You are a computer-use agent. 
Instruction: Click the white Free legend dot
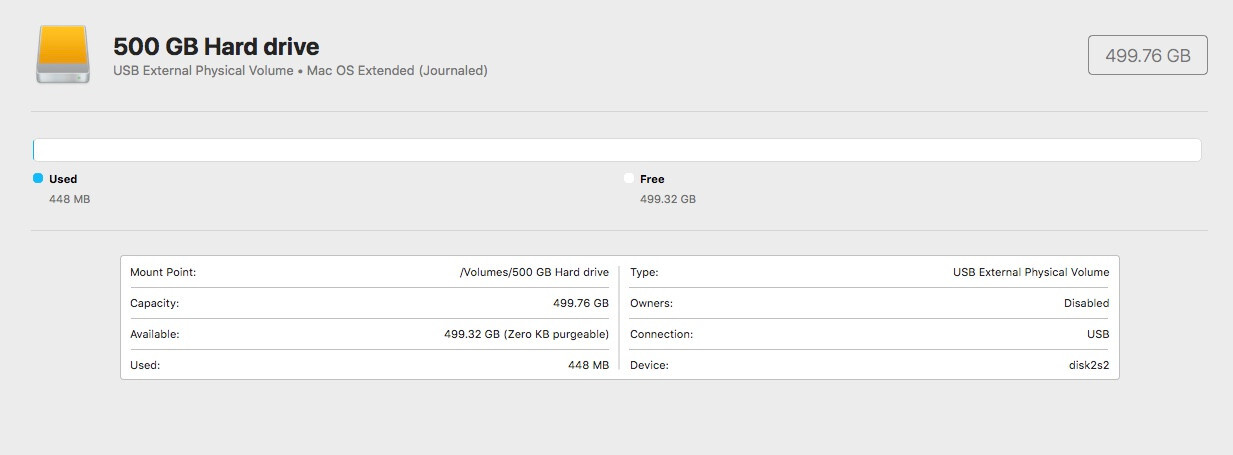(629, 178)
